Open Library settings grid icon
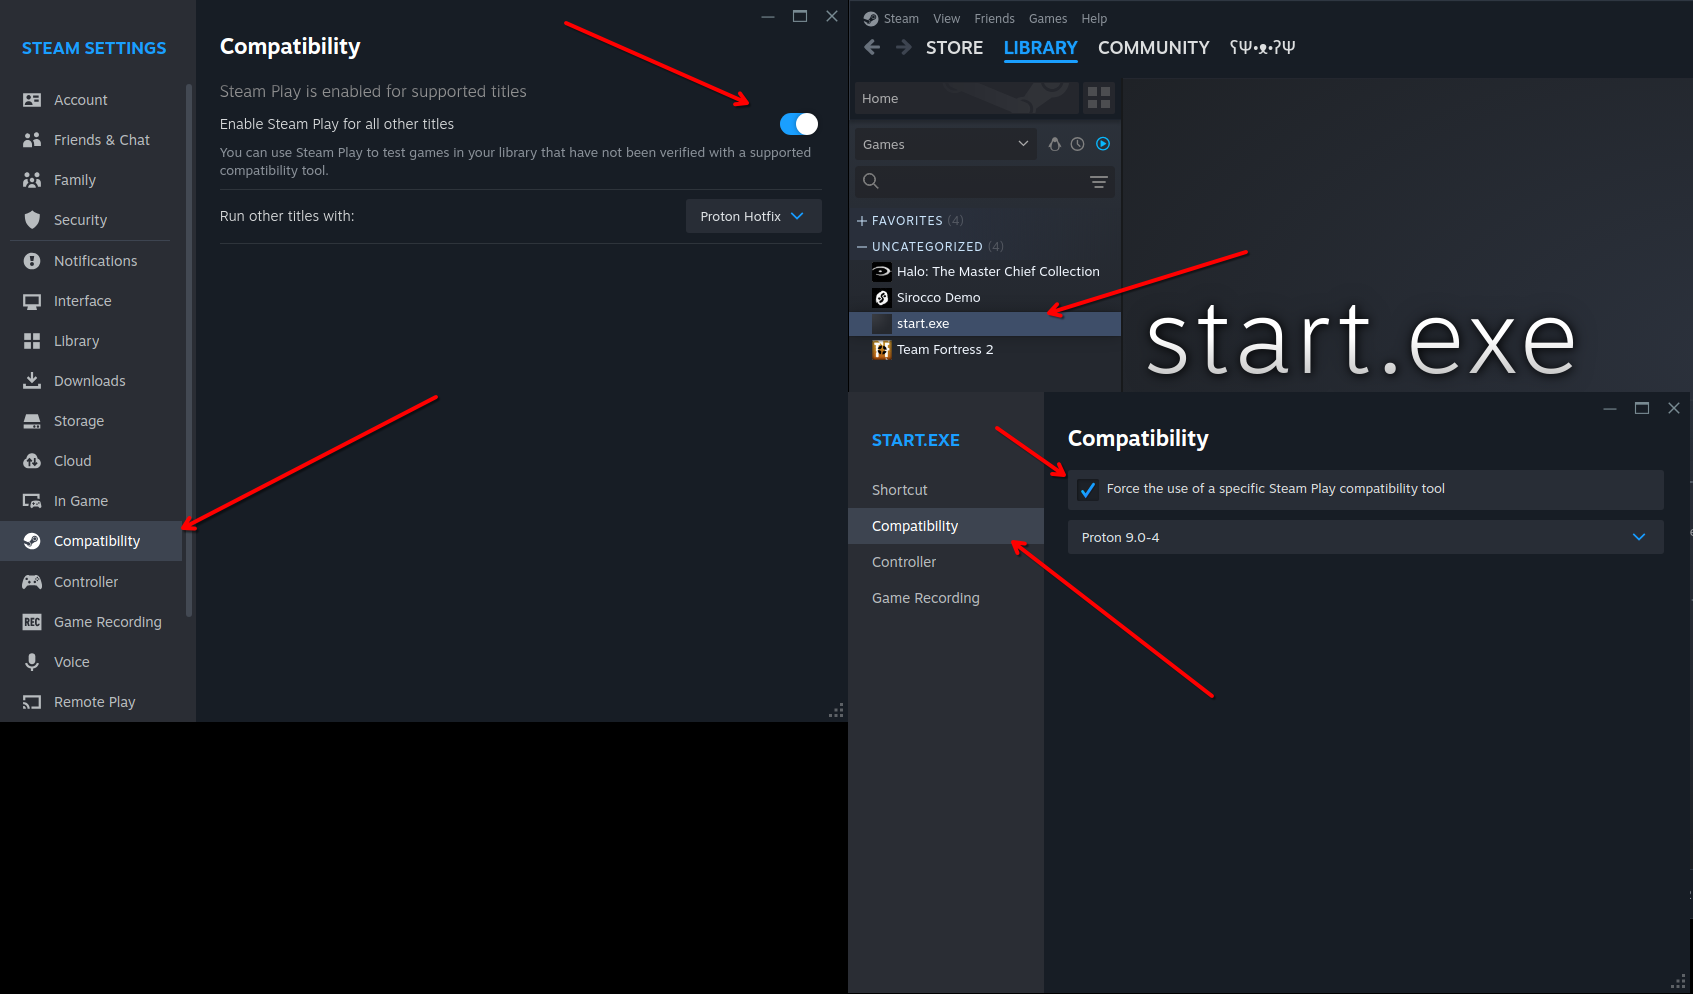This screenshot has width=1693, height=994. pyautogui.click(x=32, y=341)
